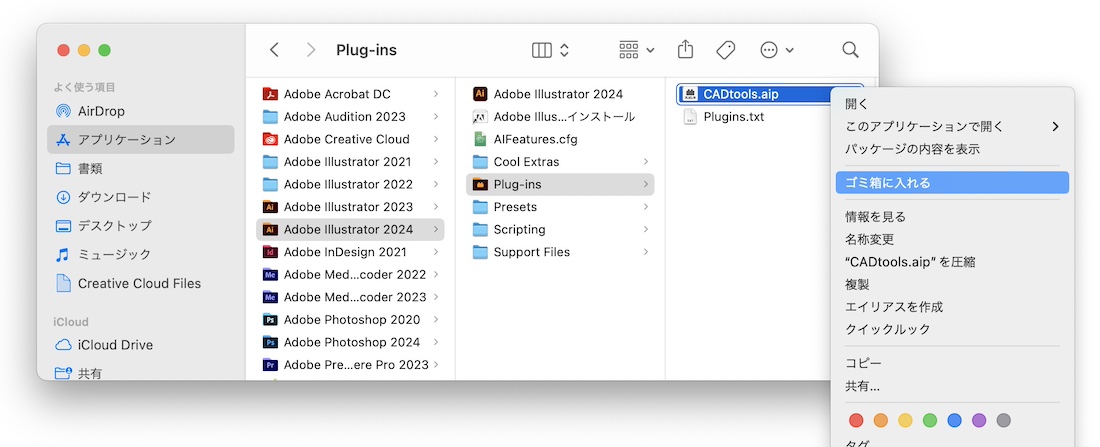This screenshot has width=1100, height=447.
Task: Open the Presets folder
Action: point(515,207)
